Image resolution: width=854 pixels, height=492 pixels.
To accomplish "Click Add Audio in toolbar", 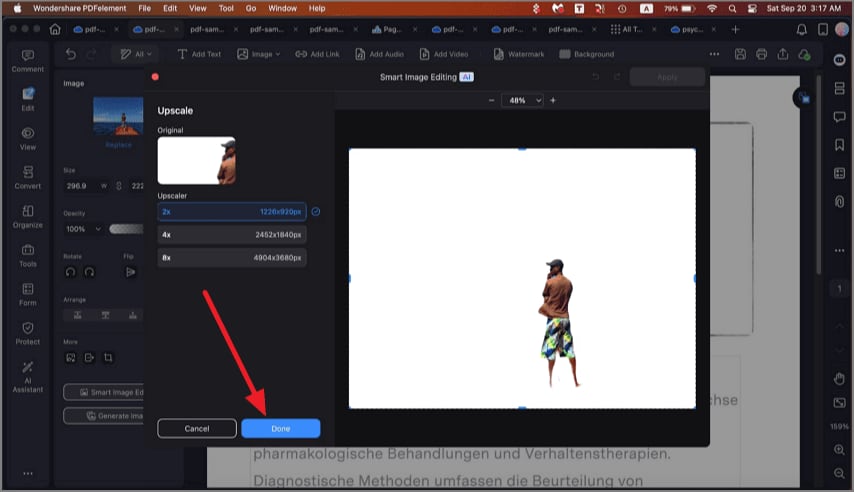I will coord(380,54).
